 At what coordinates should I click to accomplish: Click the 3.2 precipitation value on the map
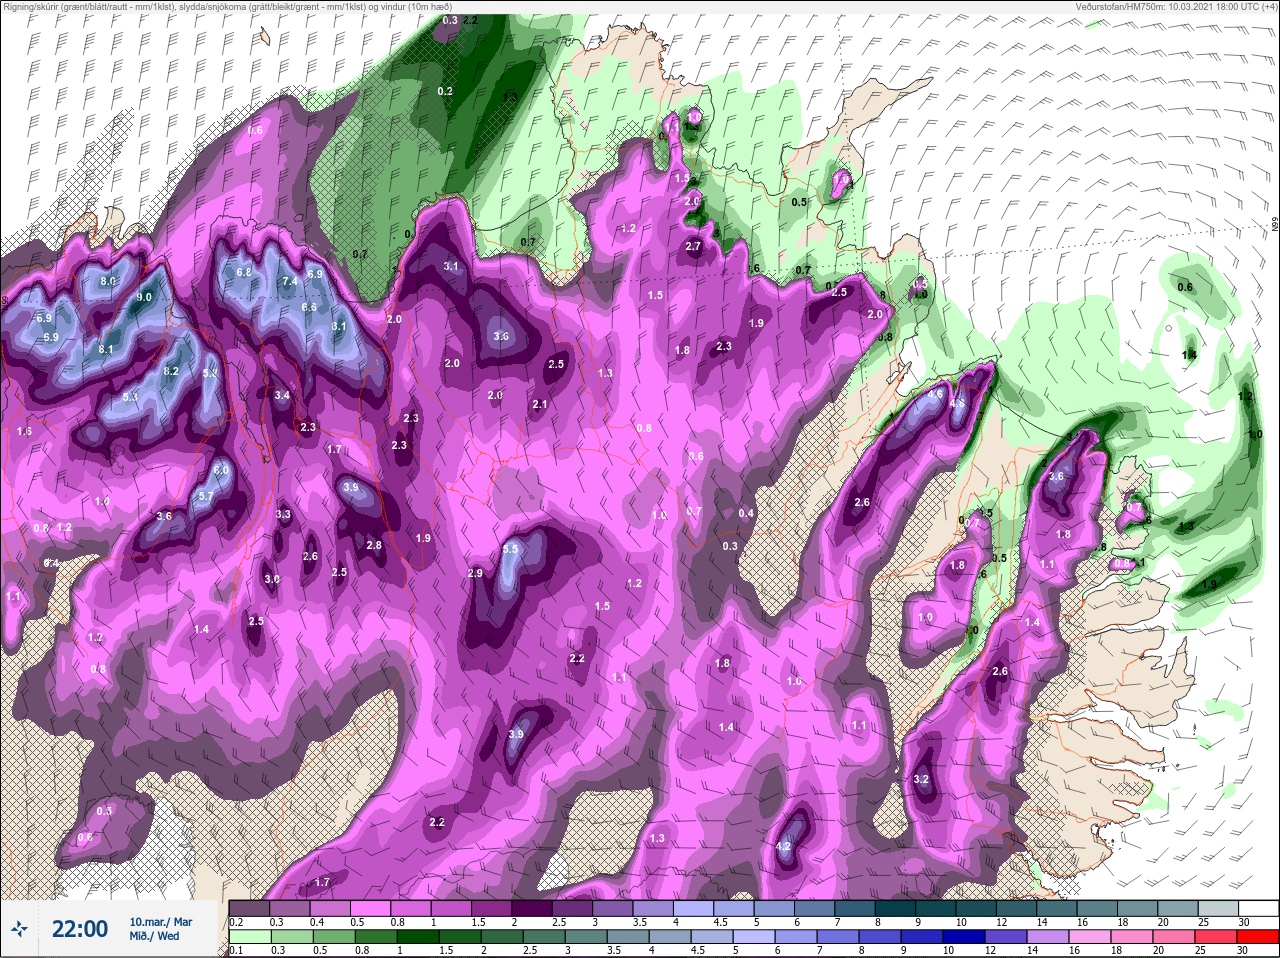click(x=922, y=779)
